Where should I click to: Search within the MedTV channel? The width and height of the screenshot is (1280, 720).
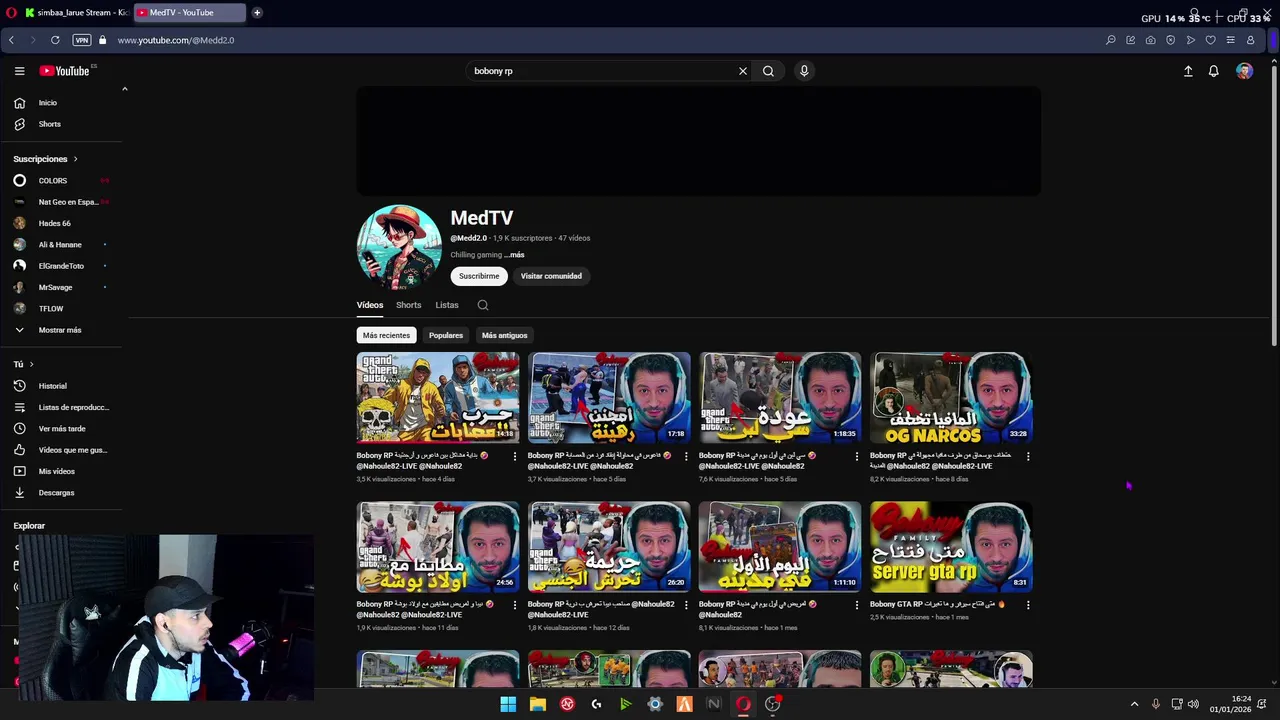point(483,305)
